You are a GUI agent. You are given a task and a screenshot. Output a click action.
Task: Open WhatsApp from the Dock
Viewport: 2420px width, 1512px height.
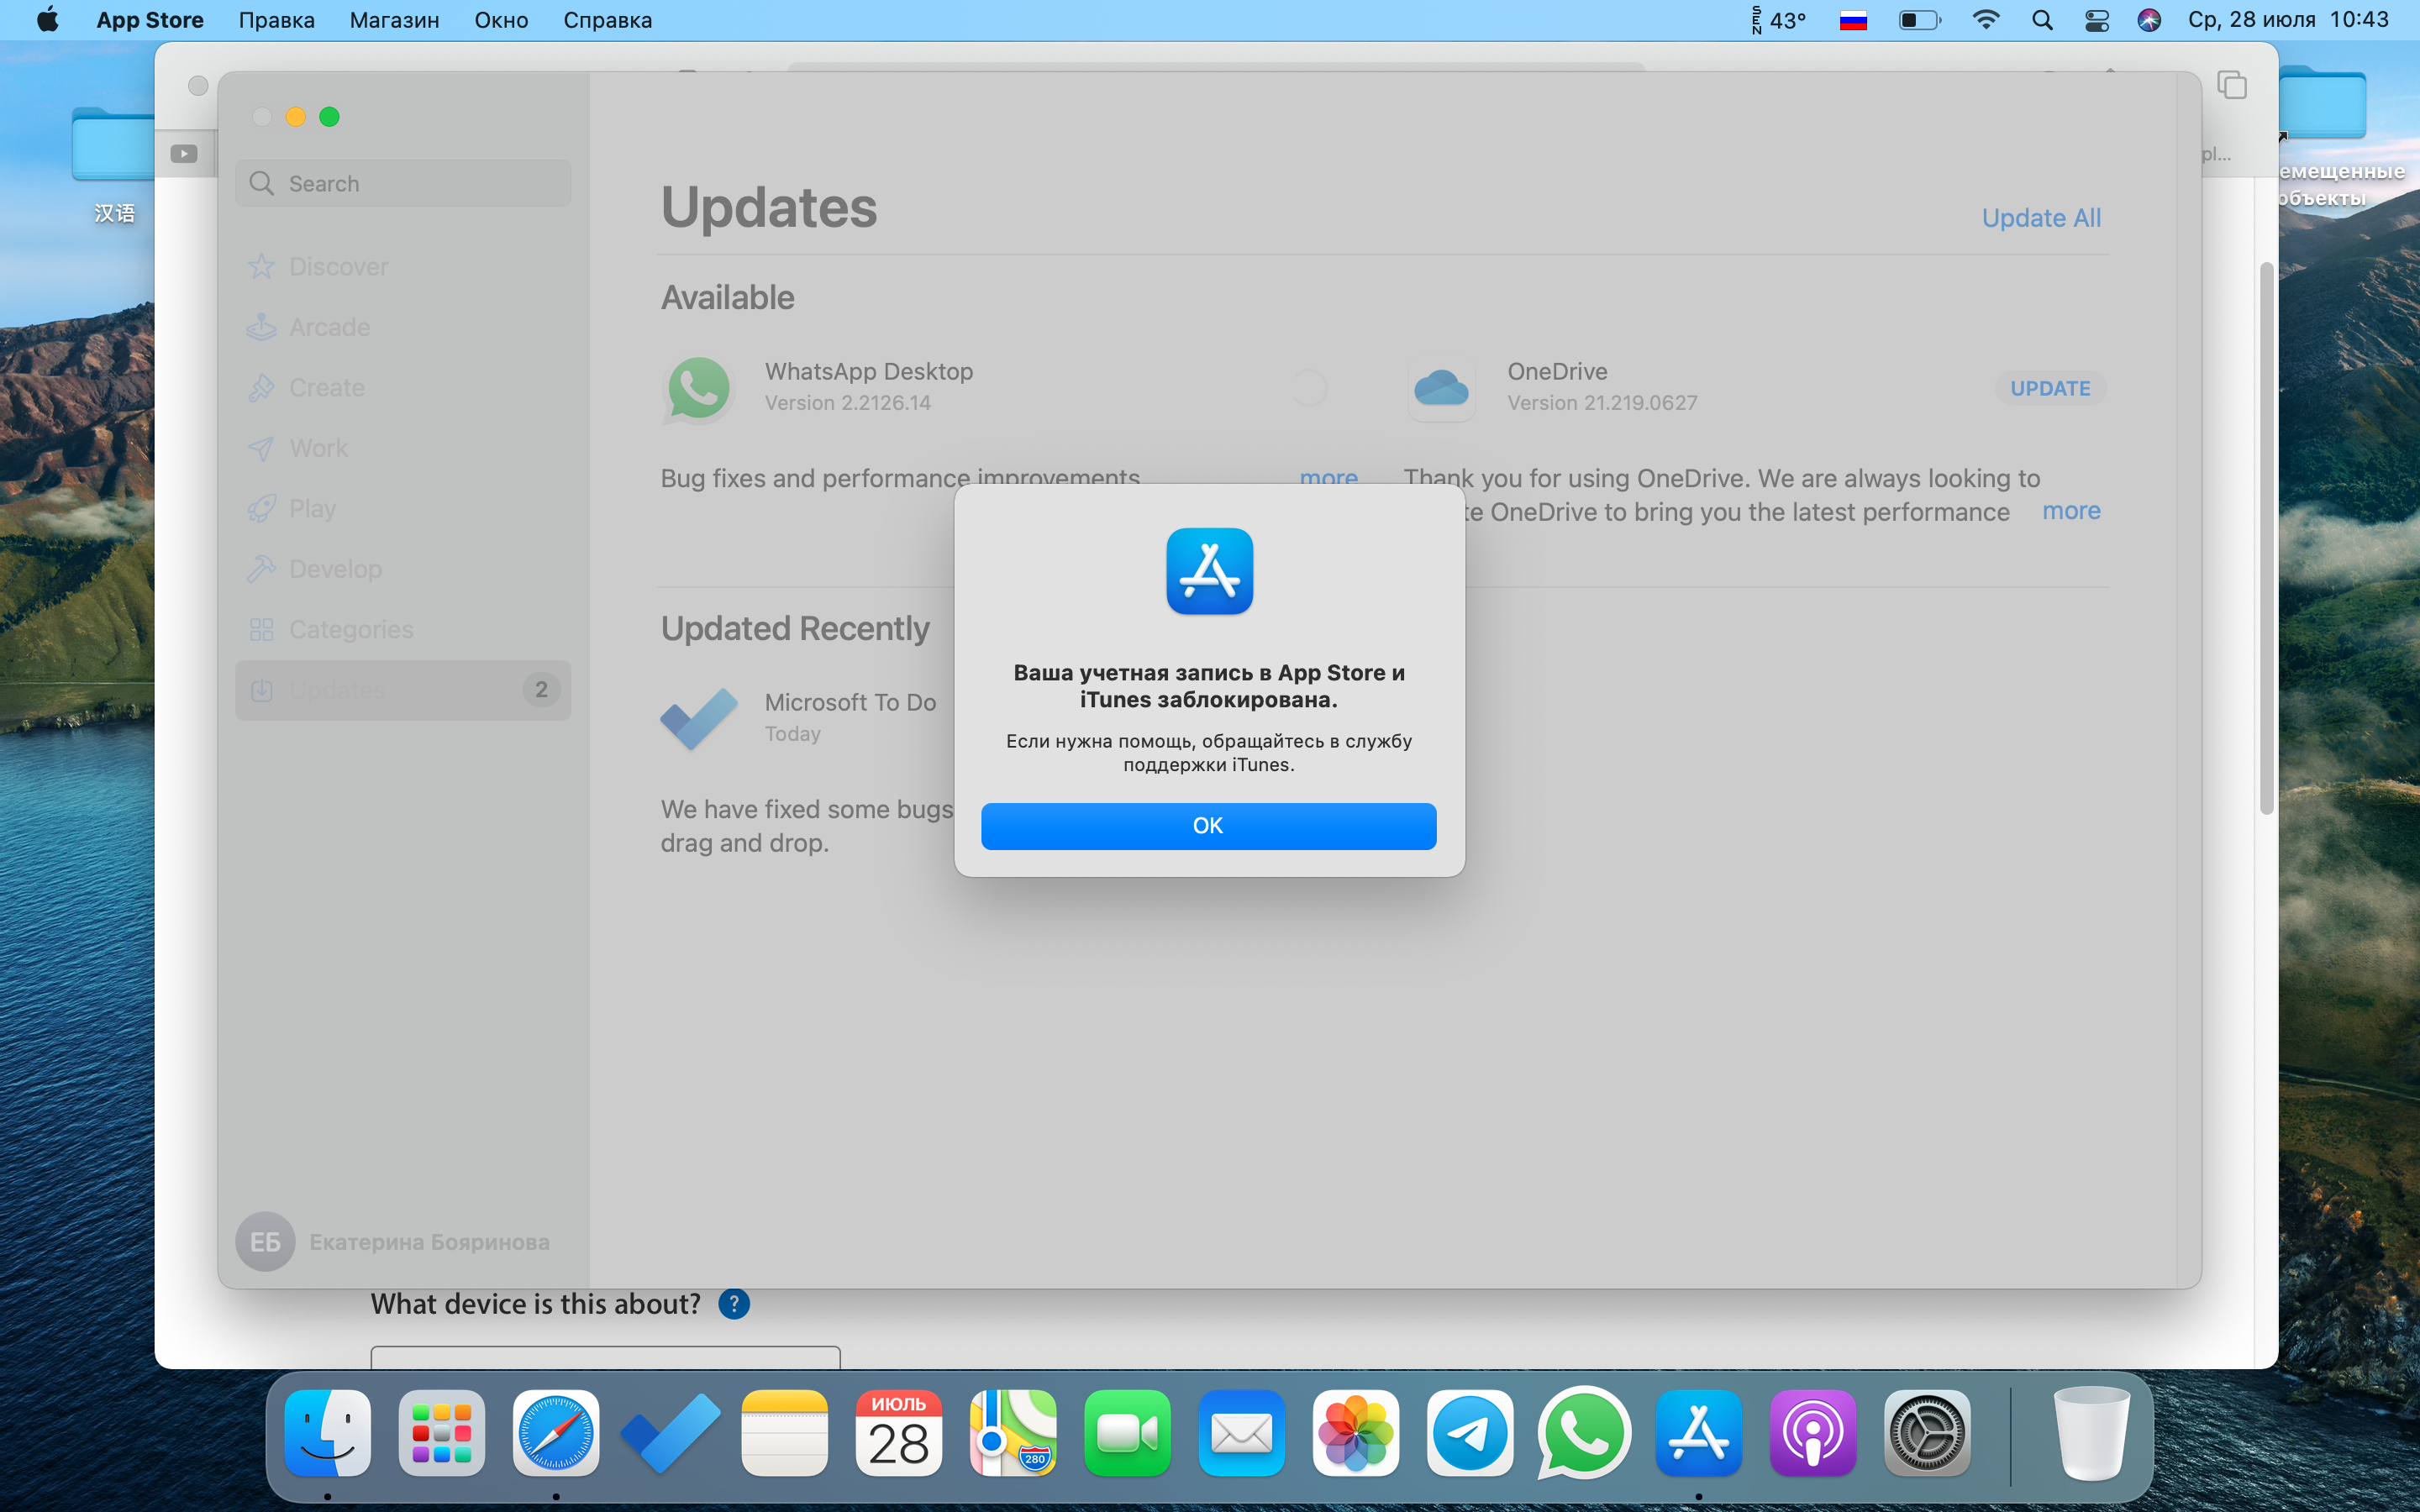pos(1584,1433)
